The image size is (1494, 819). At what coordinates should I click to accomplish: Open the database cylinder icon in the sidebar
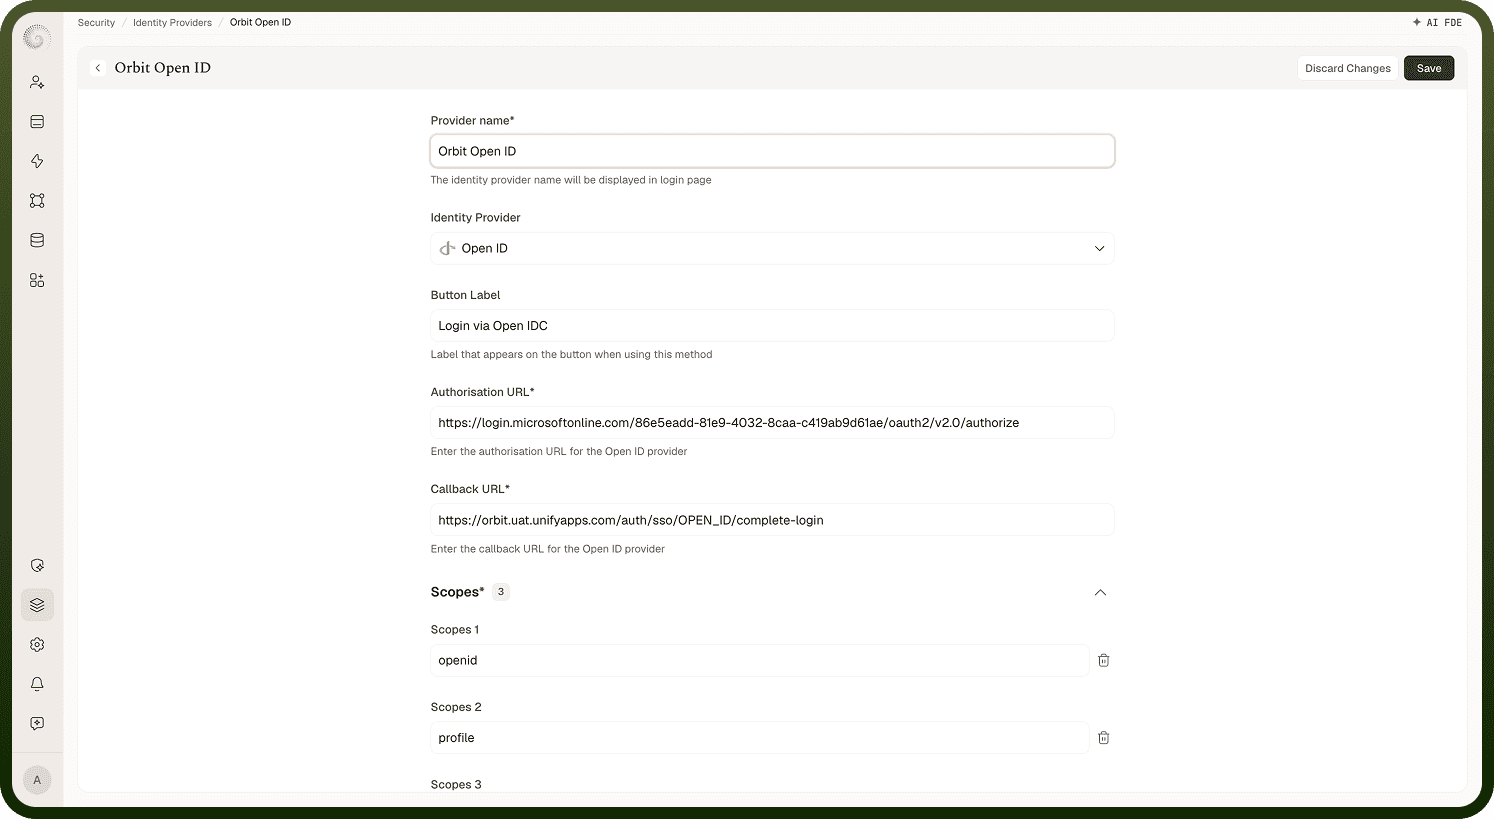(x=37, y=240)
